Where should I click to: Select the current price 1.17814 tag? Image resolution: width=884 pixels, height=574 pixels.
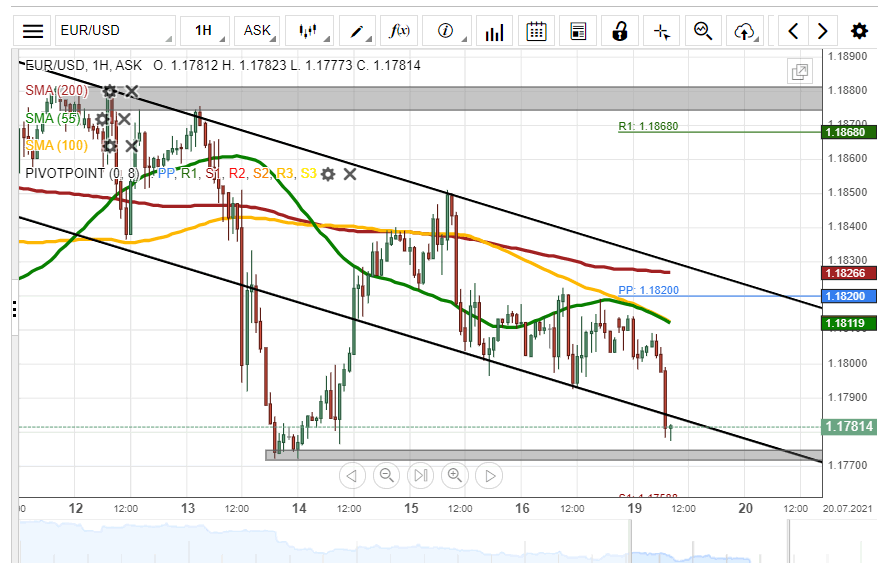tap(849, 426)
